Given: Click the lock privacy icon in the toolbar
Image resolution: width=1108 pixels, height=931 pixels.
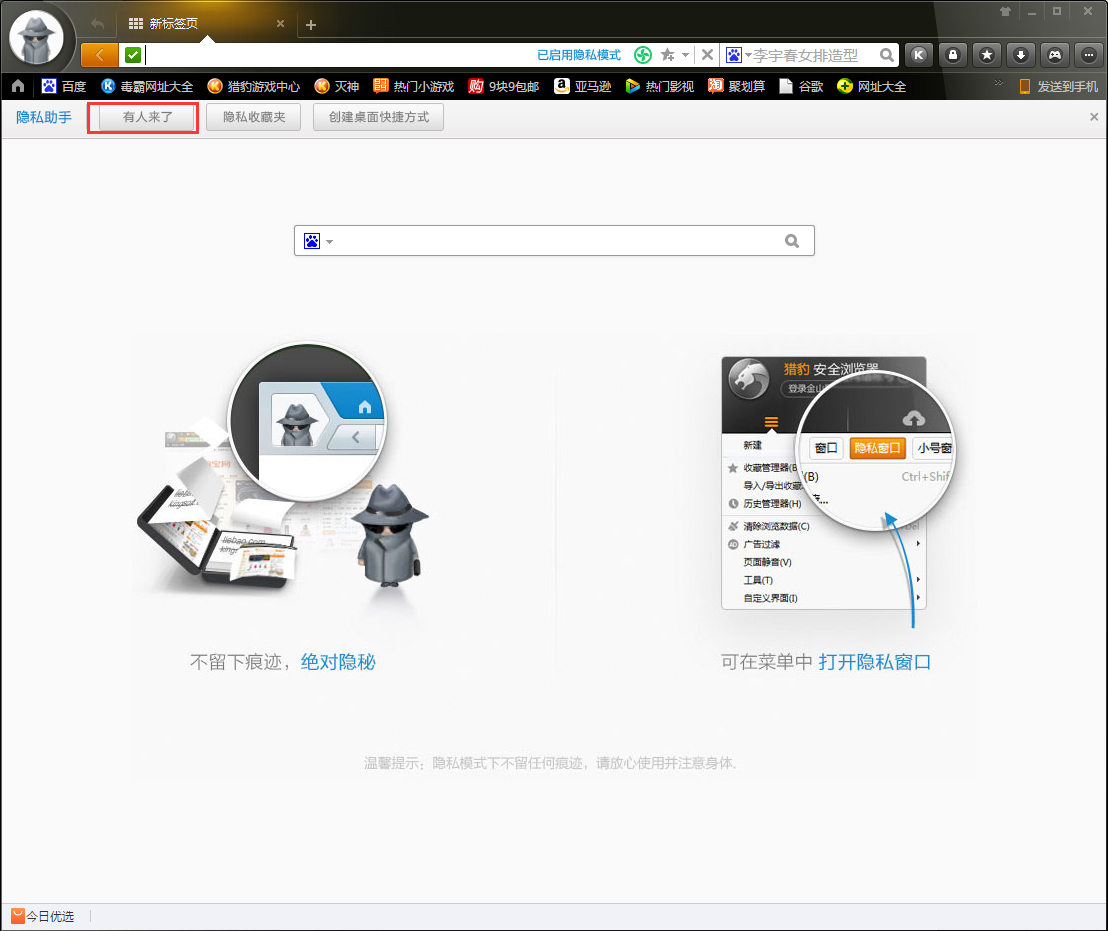Looking at the screenshot, I should pos(952,55).
